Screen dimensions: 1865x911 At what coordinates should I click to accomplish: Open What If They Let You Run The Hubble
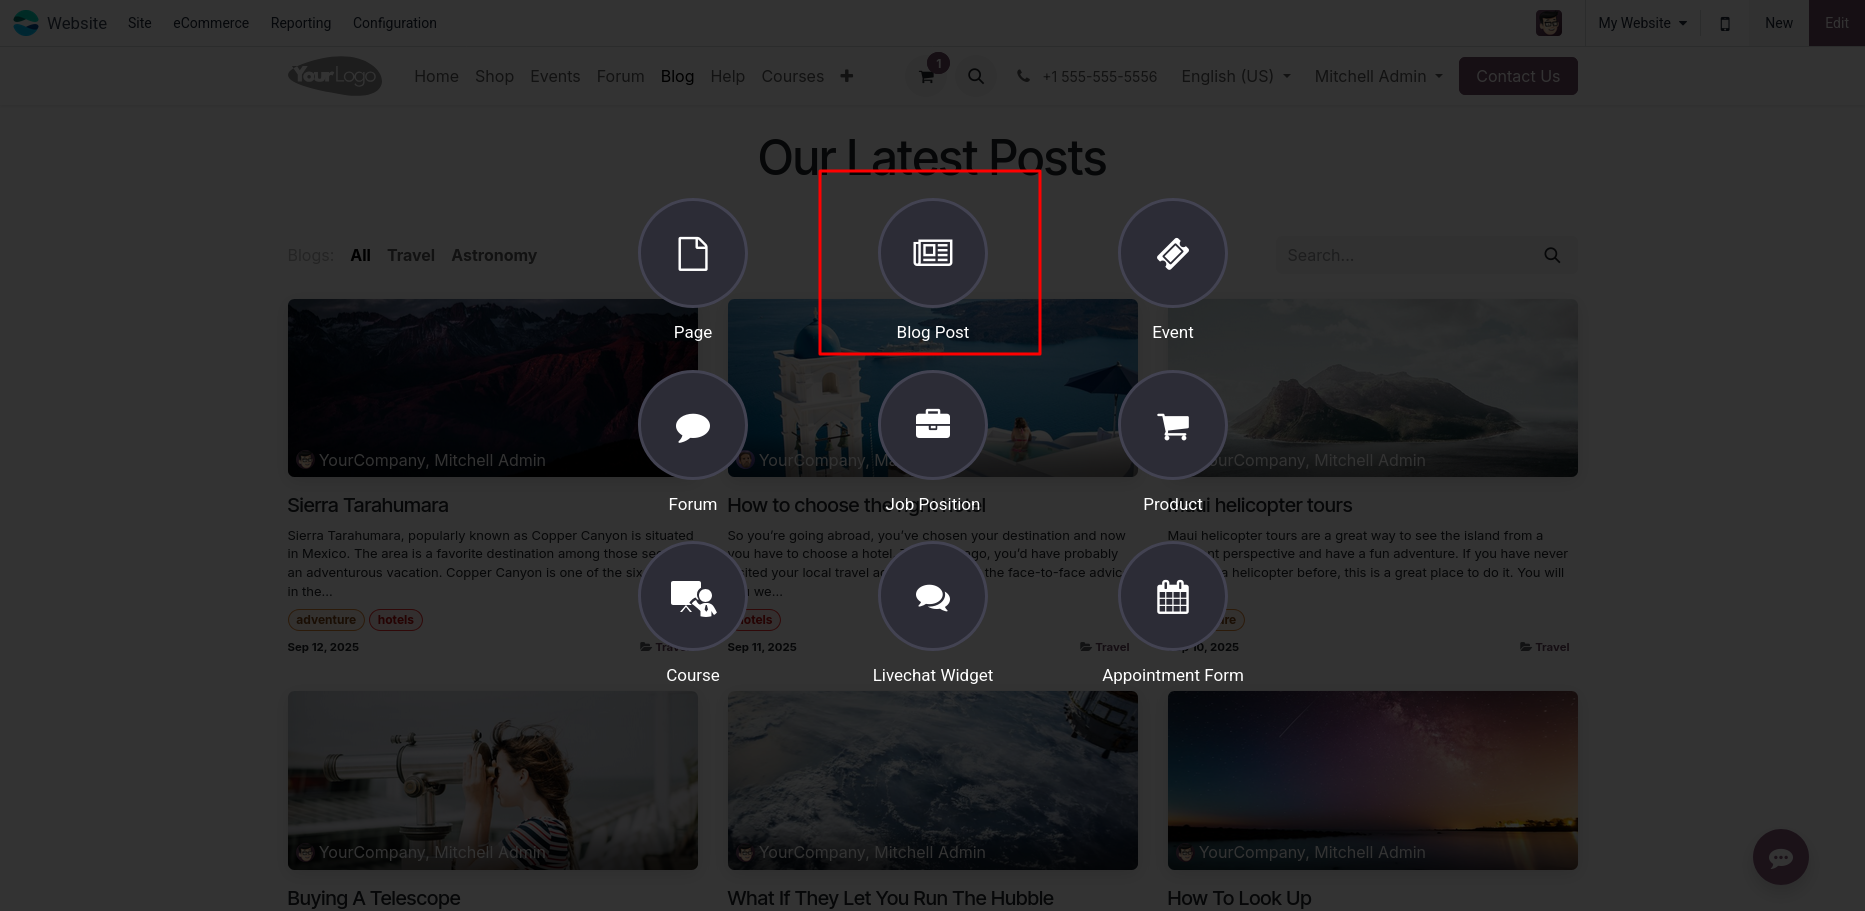pos(890,898)
